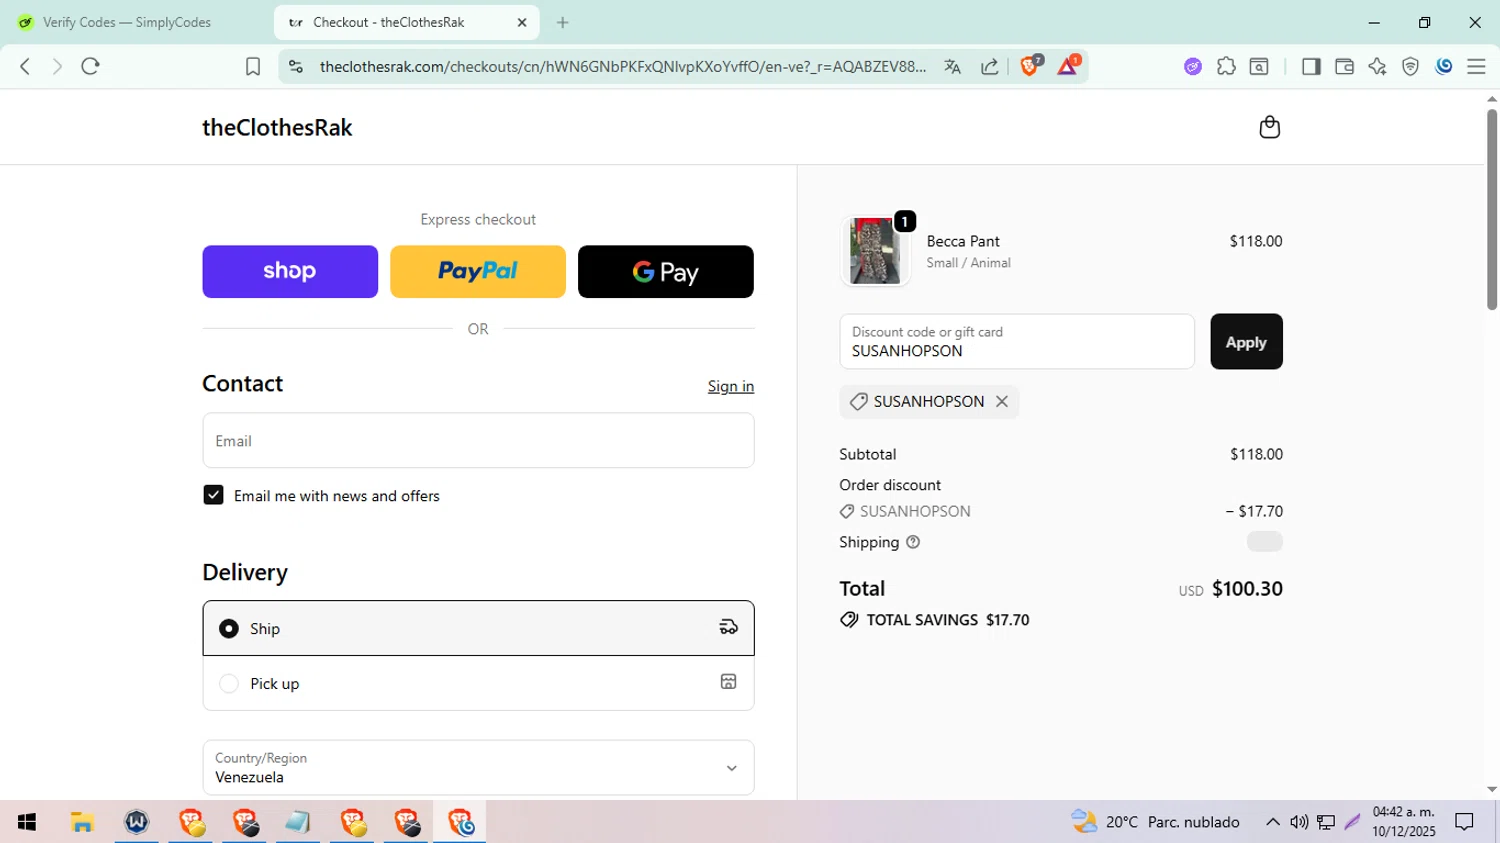Screen dimensions: 1500x843
Task: Click the Apply discount button
Action: tap(1246, 342)
